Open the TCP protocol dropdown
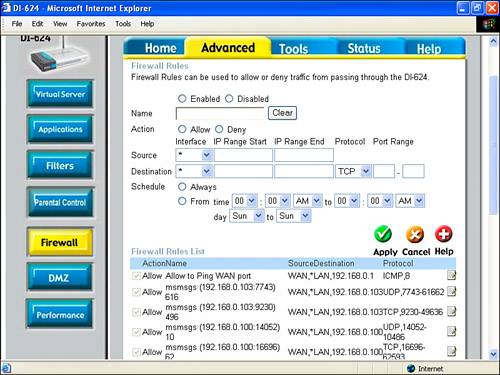Viewport: 500px width, 375px height. [x=353, y=171]
